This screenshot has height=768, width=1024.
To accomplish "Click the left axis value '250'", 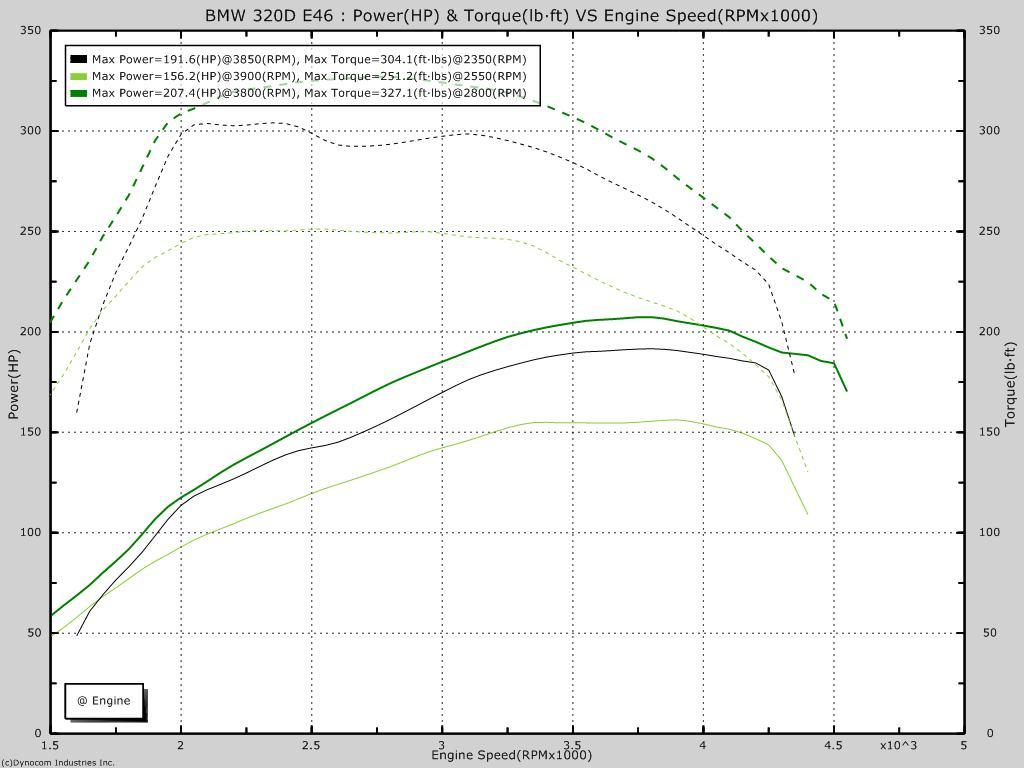I will pos(31,231).
